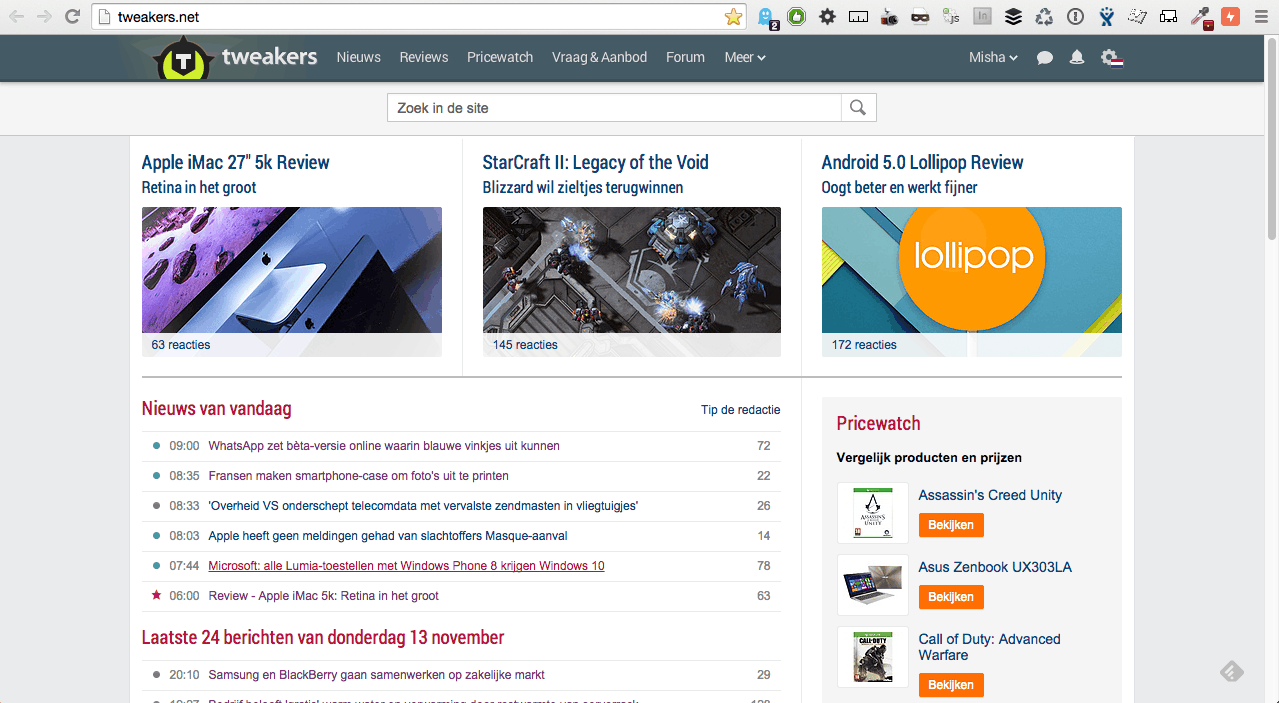The height and width of the screenshot is (703, 1279).
Task: Open 'Review - Apple iMac 5k' news row
Action: [462, 596]
